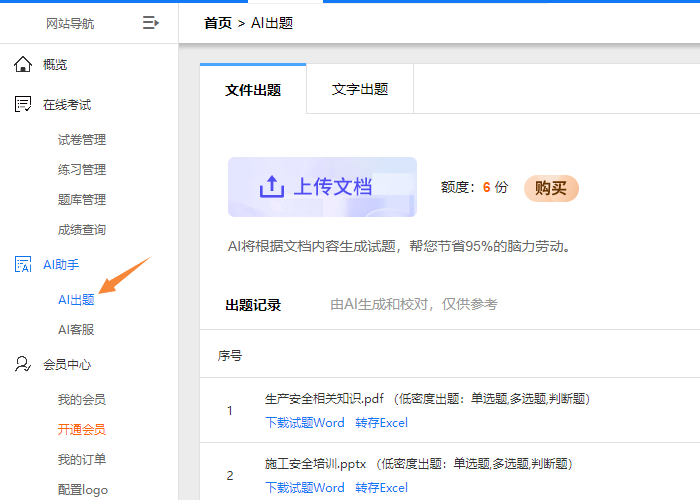Download Word for 施工安全培训.pptx
700x500 pixels.
[305, 487]
